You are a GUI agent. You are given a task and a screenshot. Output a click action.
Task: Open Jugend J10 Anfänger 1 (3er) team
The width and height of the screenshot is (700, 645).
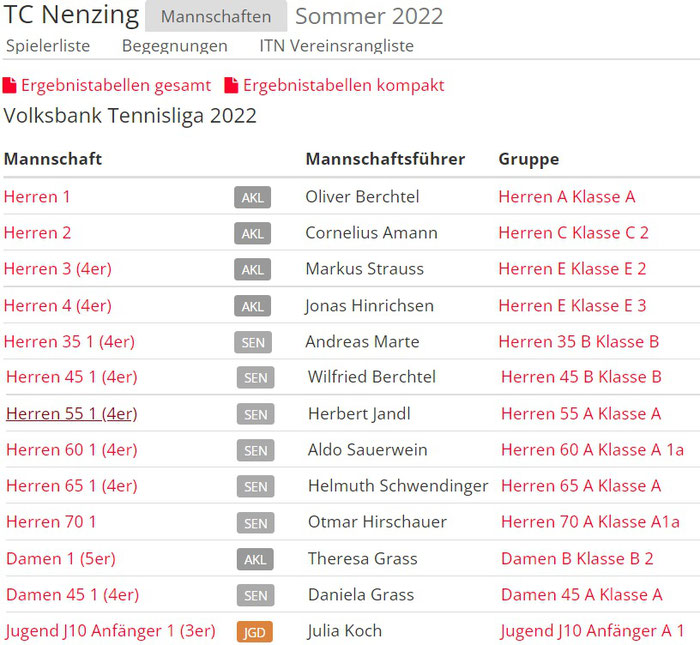(x=111, y=631)
